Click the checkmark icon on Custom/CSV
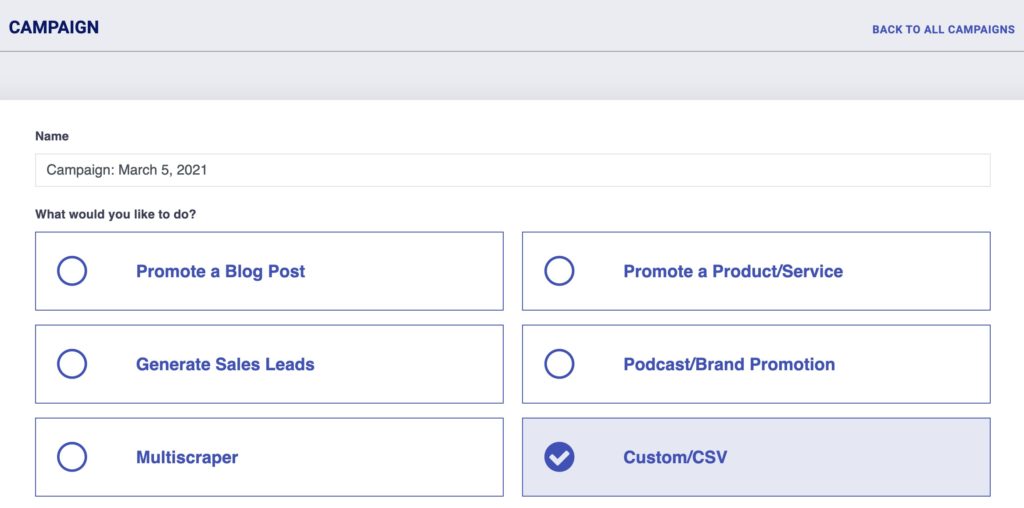The width and height of the screenshot is (1024, 508). tap(559, 457)
